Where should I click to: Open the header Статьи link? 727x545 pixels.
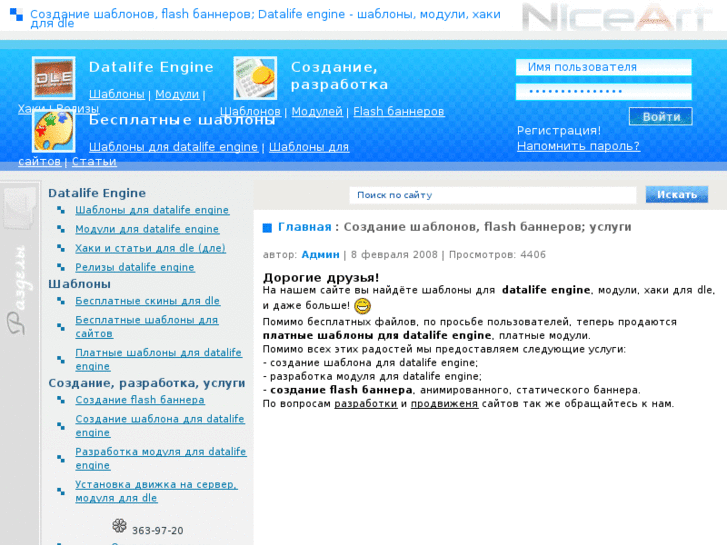click(x=94, y=161)
